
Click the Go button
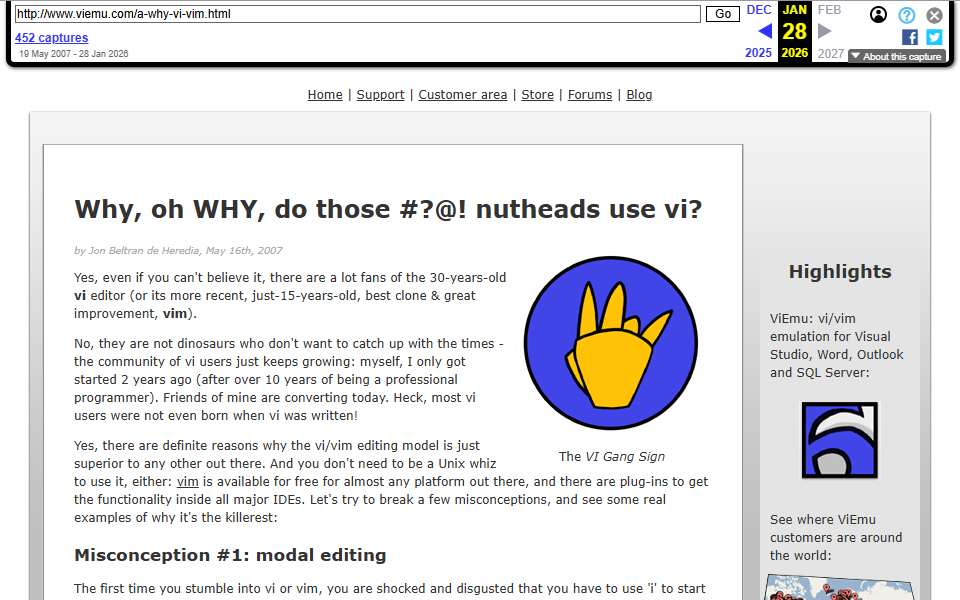722,13
